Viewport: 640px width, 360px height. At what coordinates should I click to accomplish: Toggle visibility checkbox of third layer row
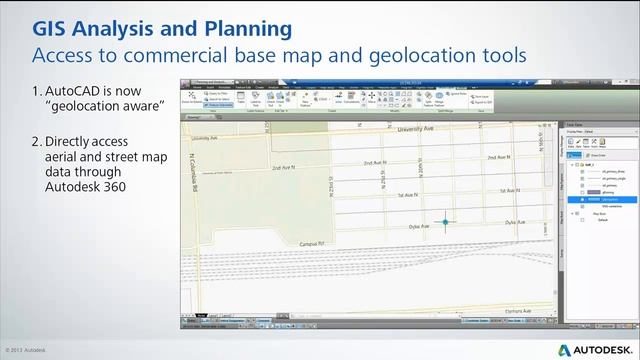[x=582, y=186]
